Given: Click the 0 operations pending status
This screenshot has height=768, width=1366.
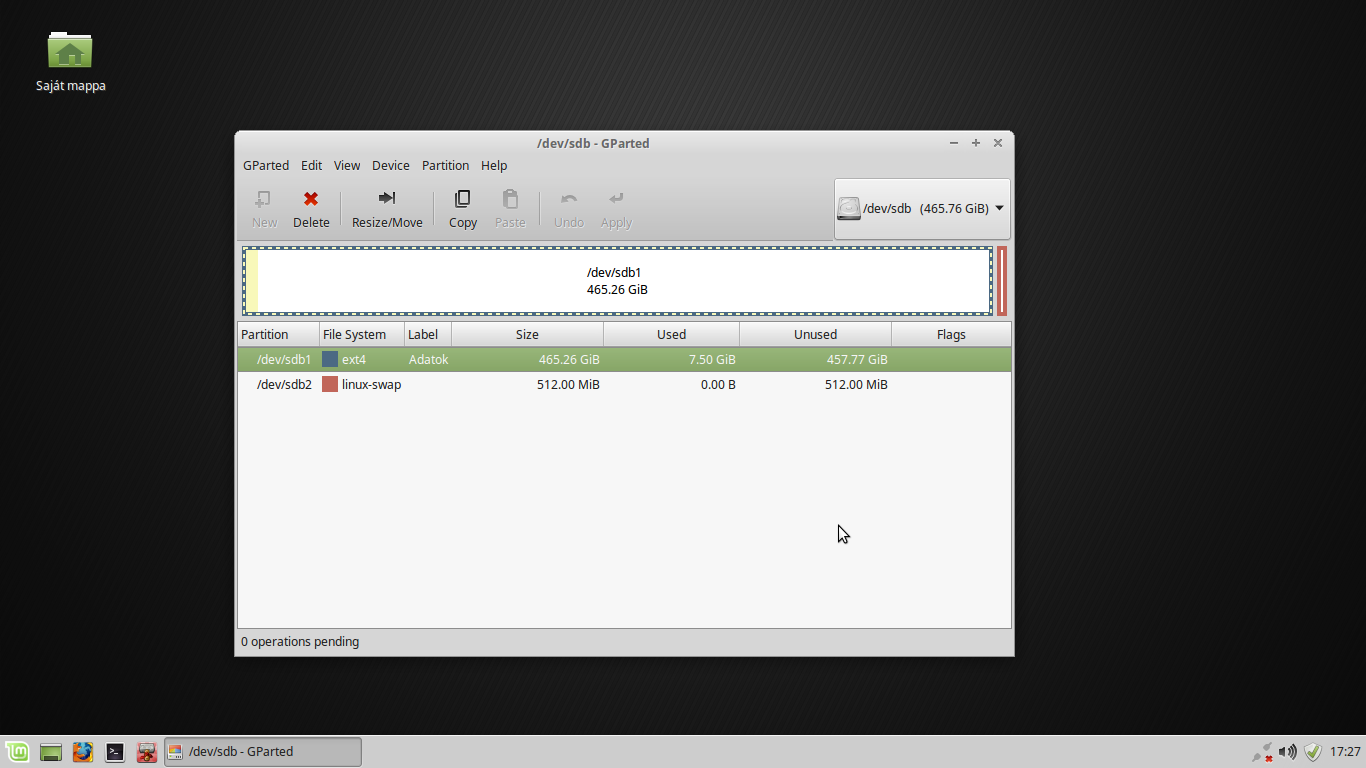Looking at the screenshot, I should (300, 641).
